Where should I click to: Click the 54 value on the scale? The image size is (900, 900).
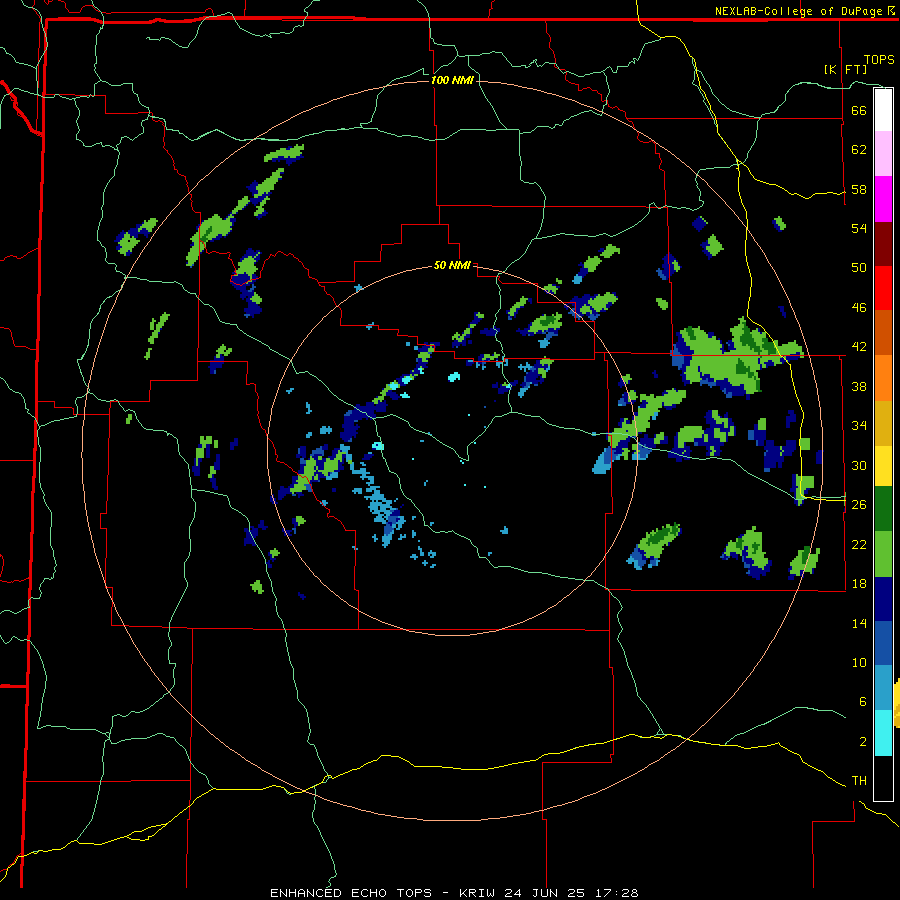coord(859,228)
